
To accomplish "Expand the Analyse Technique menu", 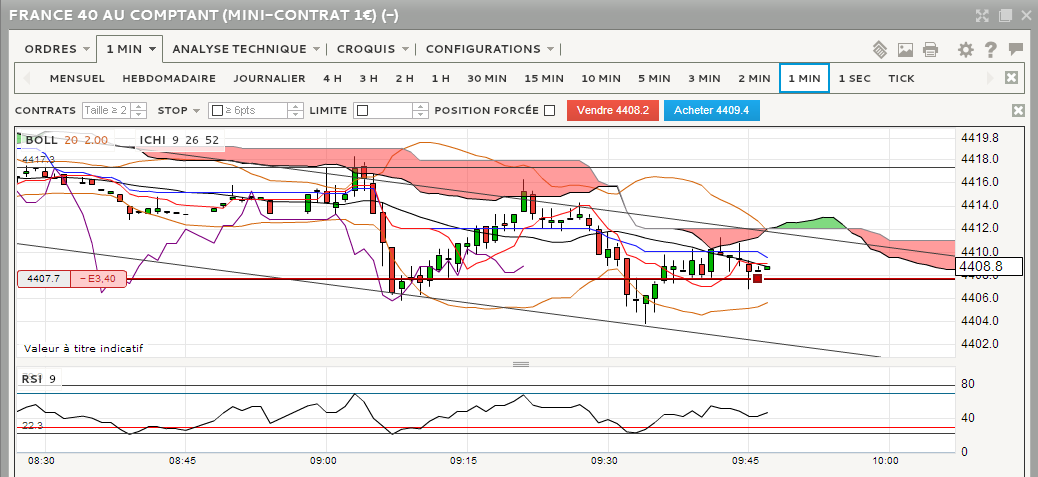I will click(245, 49).
